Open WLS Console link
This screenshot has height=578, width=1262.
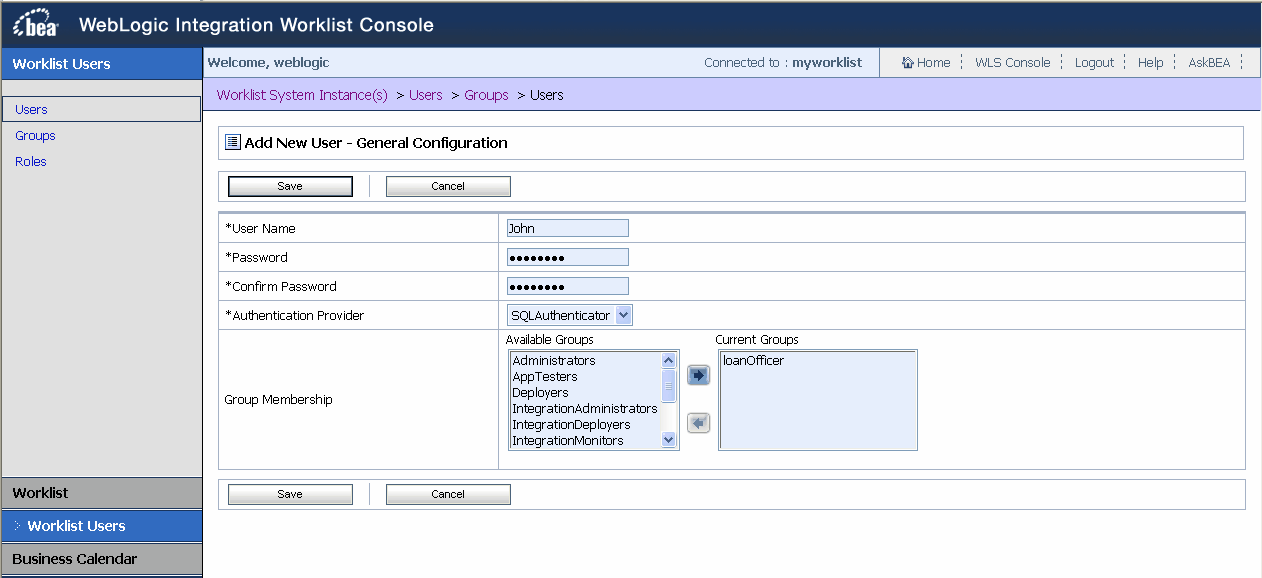click(x=1012, y=62)
